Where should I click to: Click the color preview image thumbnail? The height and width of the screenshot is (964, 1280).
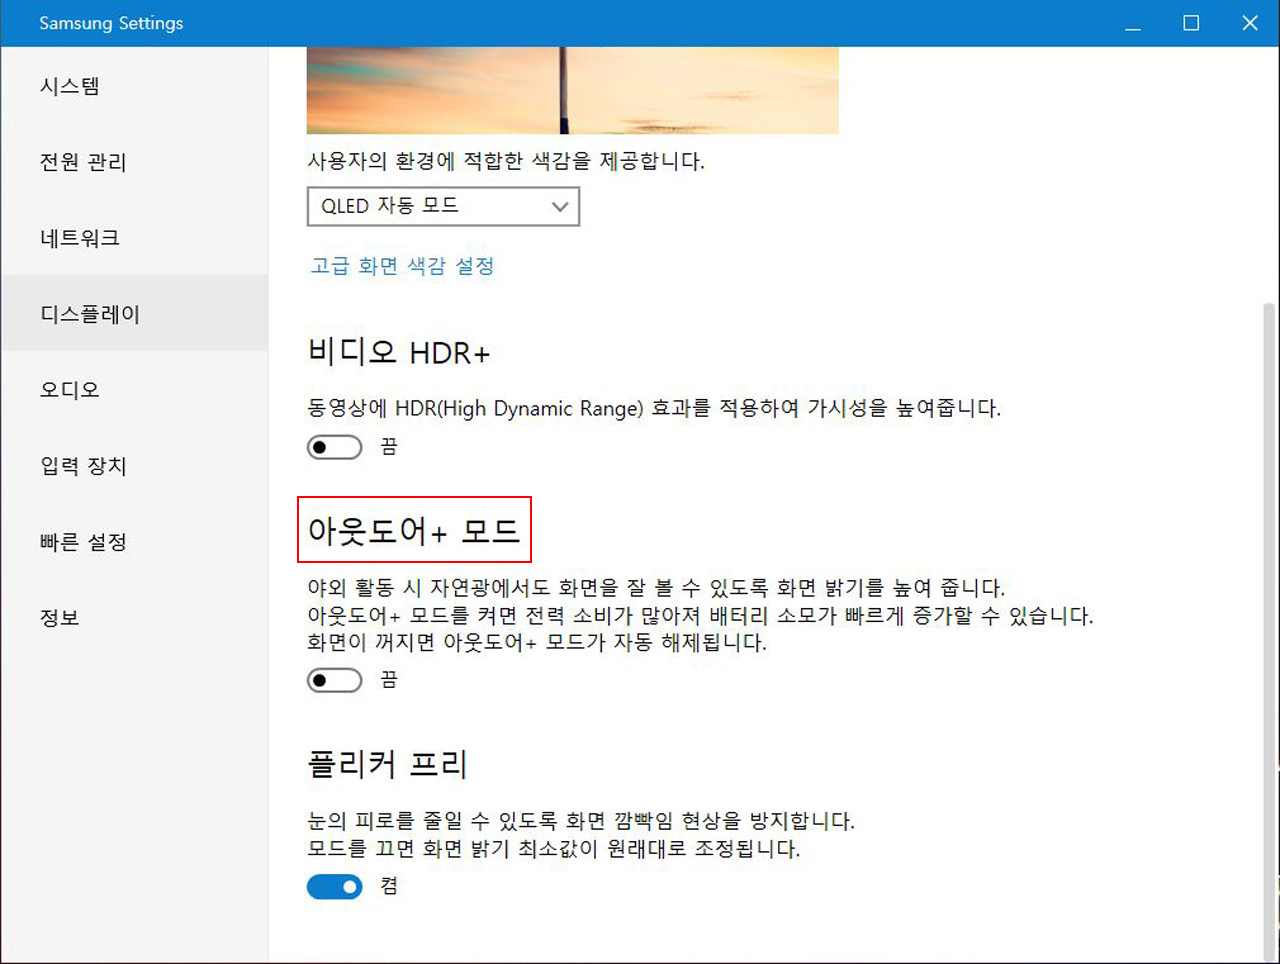(572, 90)
